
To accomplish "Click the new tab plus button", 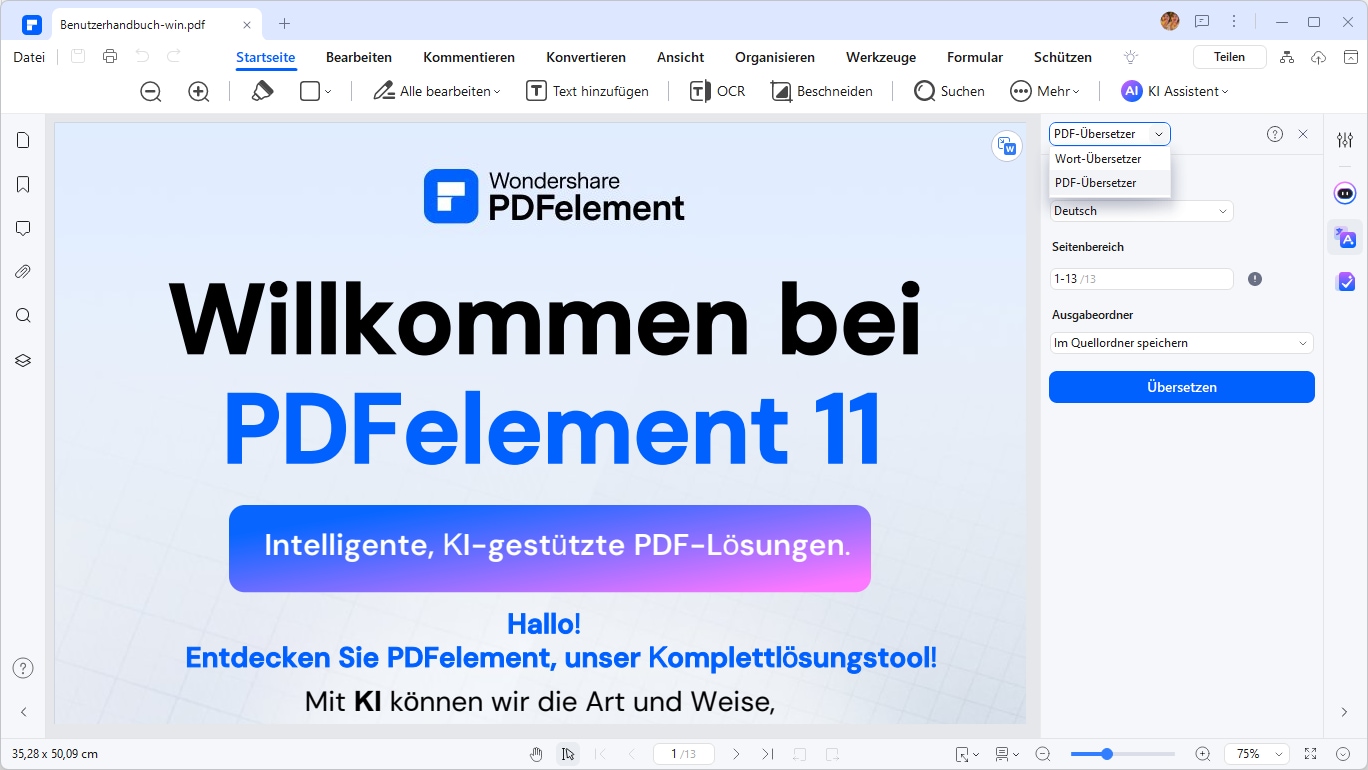I will click(285, 23).
